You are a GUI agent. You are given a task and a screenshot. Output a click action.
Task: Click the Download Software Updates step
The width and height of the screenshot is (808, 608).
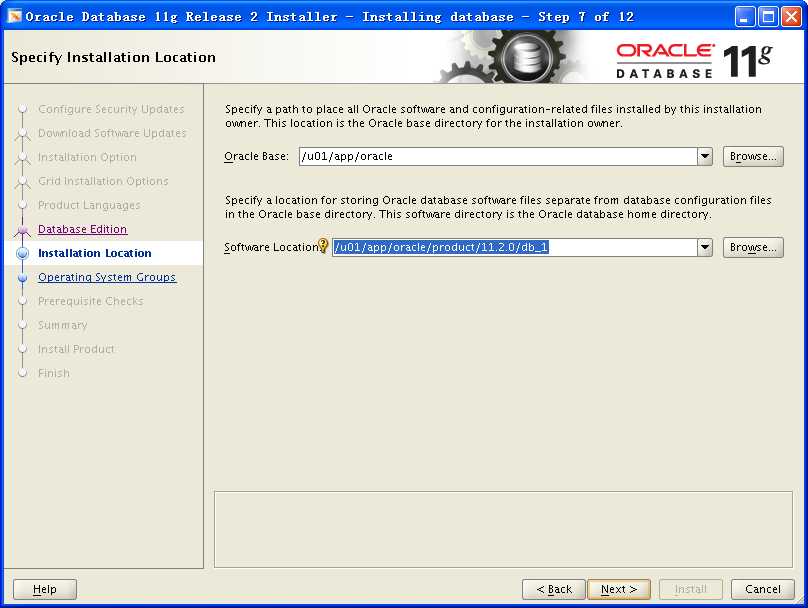[112, 133]
